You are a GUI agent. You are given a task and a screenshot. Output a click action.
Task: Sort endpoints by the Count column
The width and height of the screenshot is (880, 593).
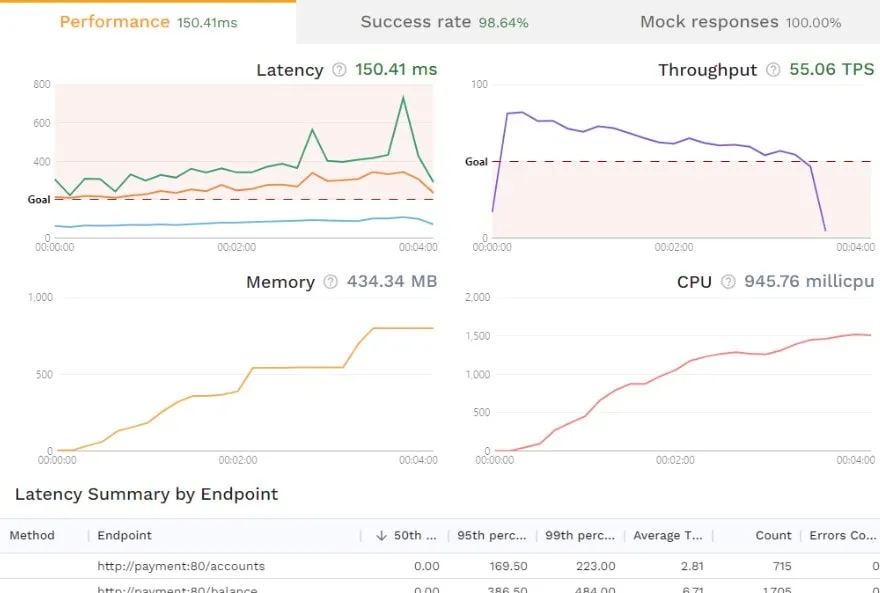tap(772, 535)
